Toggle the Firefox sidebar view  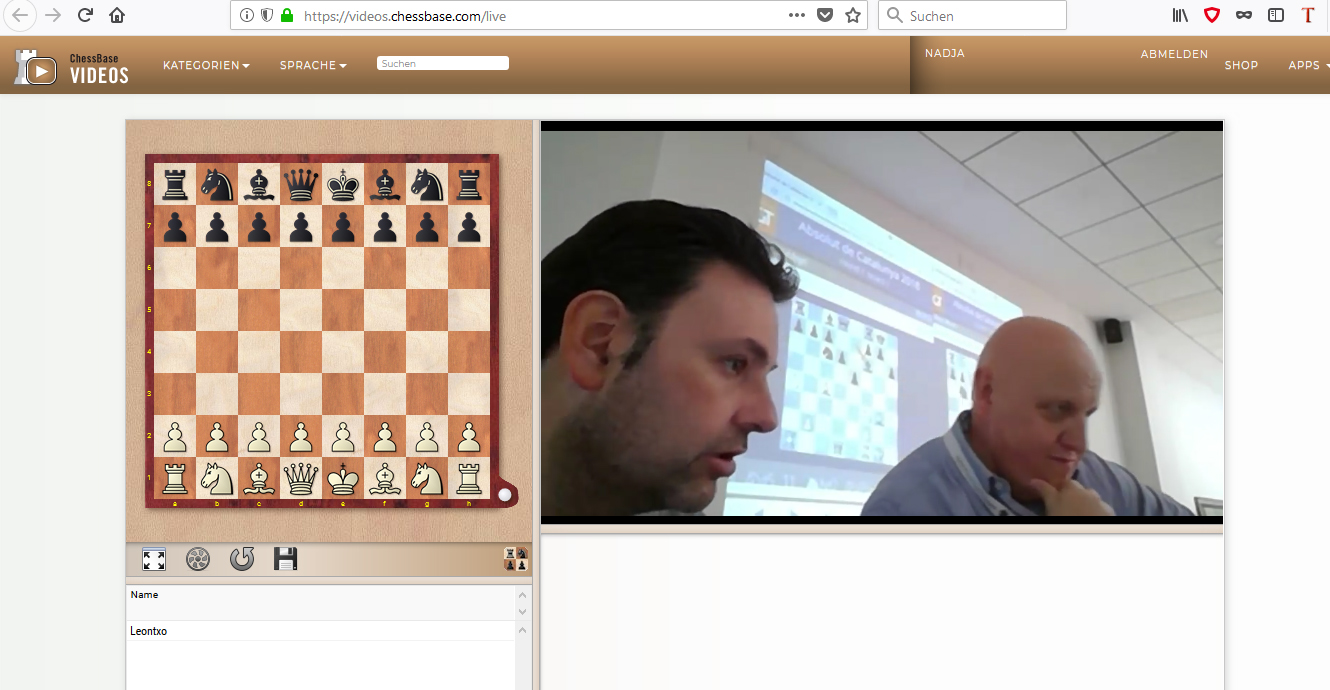[1275, 15]
